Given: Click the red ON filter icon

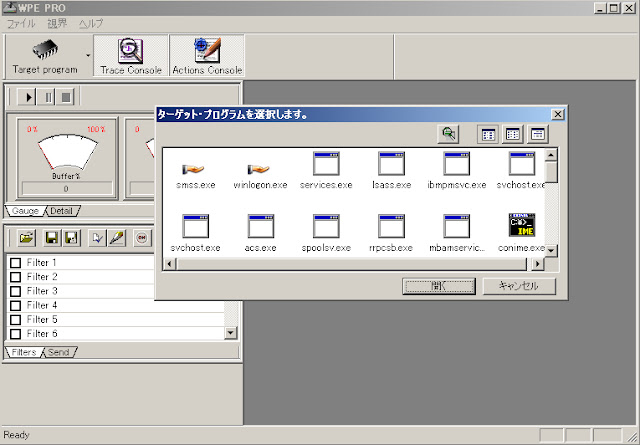Looking at the screenshot, I should (142, 238).
